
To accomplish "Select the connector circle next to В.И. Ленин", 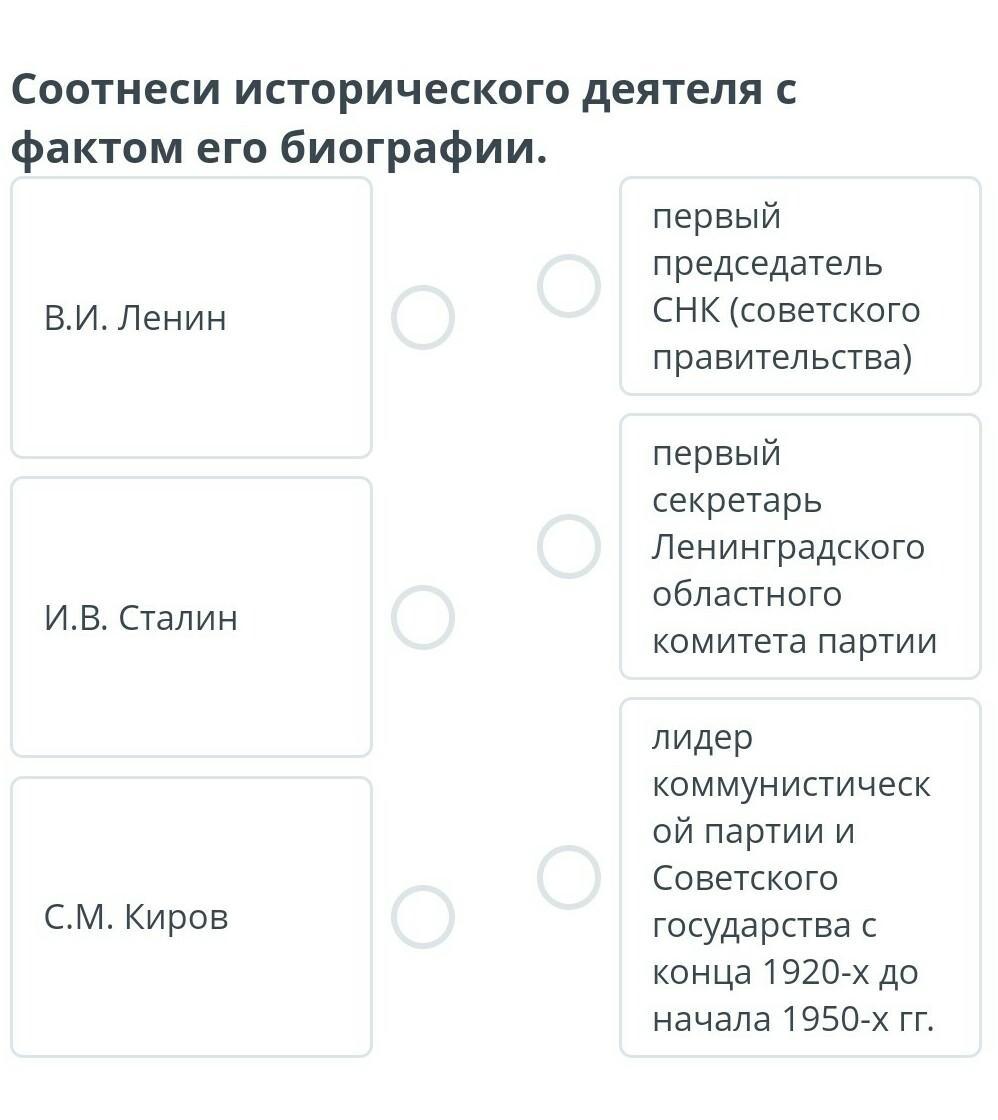I will pyautogui.click(x=422, y=317).
